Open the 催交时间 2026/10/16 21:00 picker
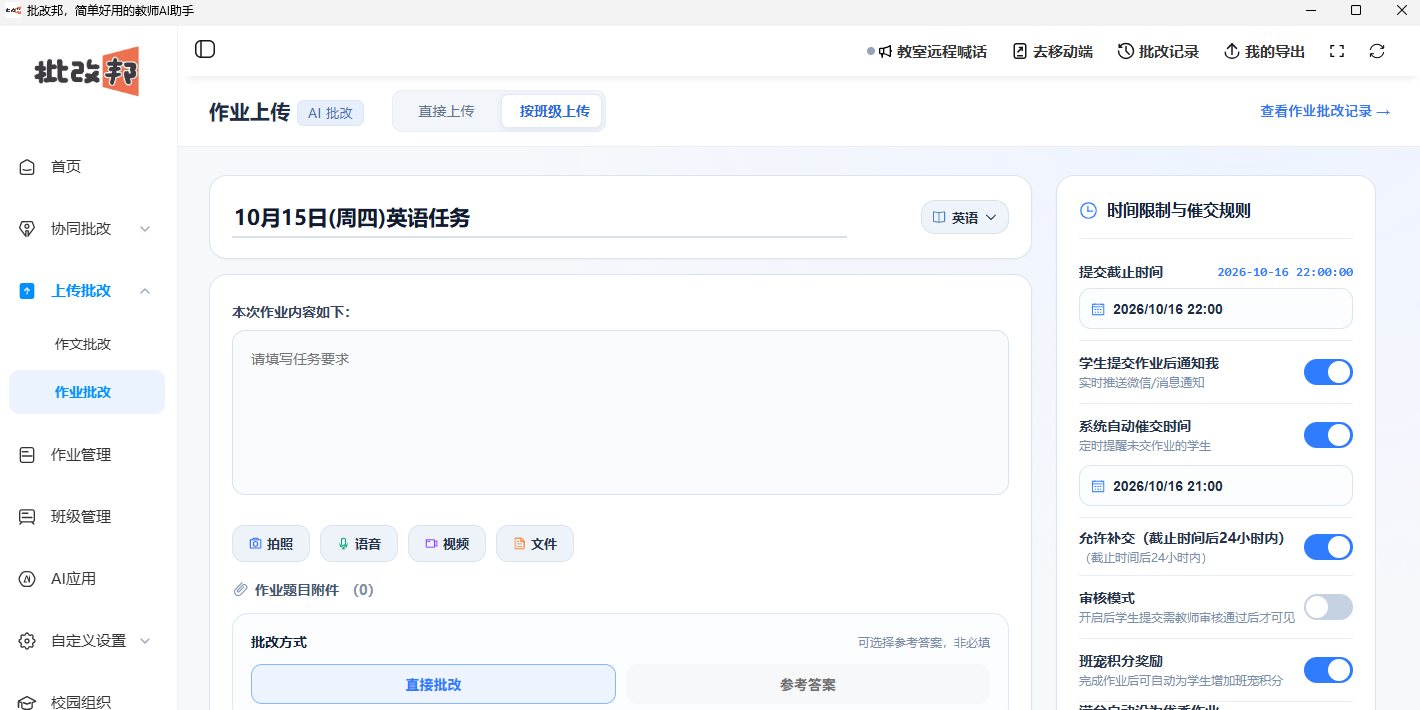The width and height of the screenshot is (1420, 710). click(x=1216, y=485)
